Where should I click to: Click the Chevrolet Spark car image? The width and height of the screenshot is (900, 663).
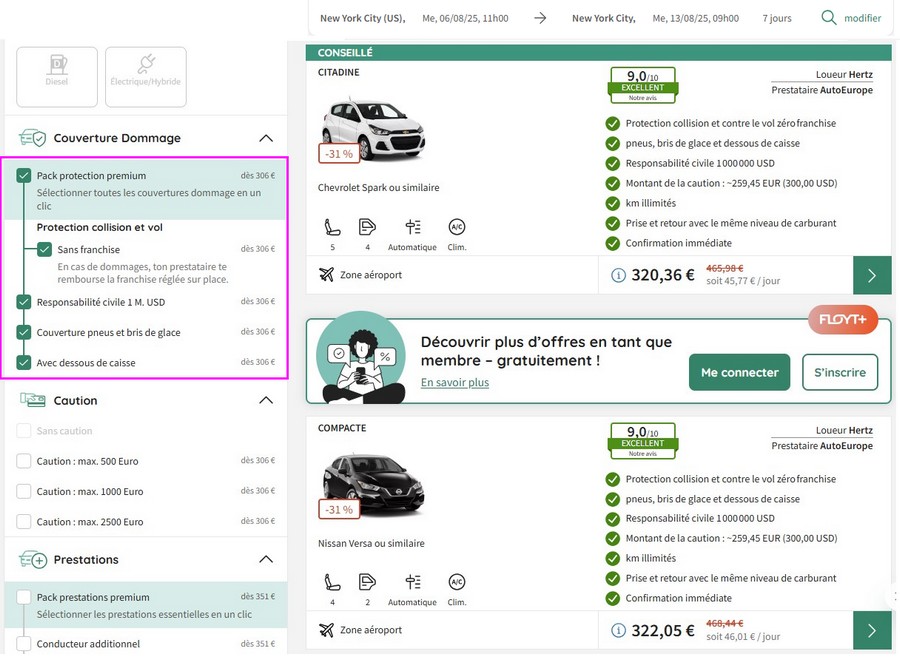click(372, 128)
